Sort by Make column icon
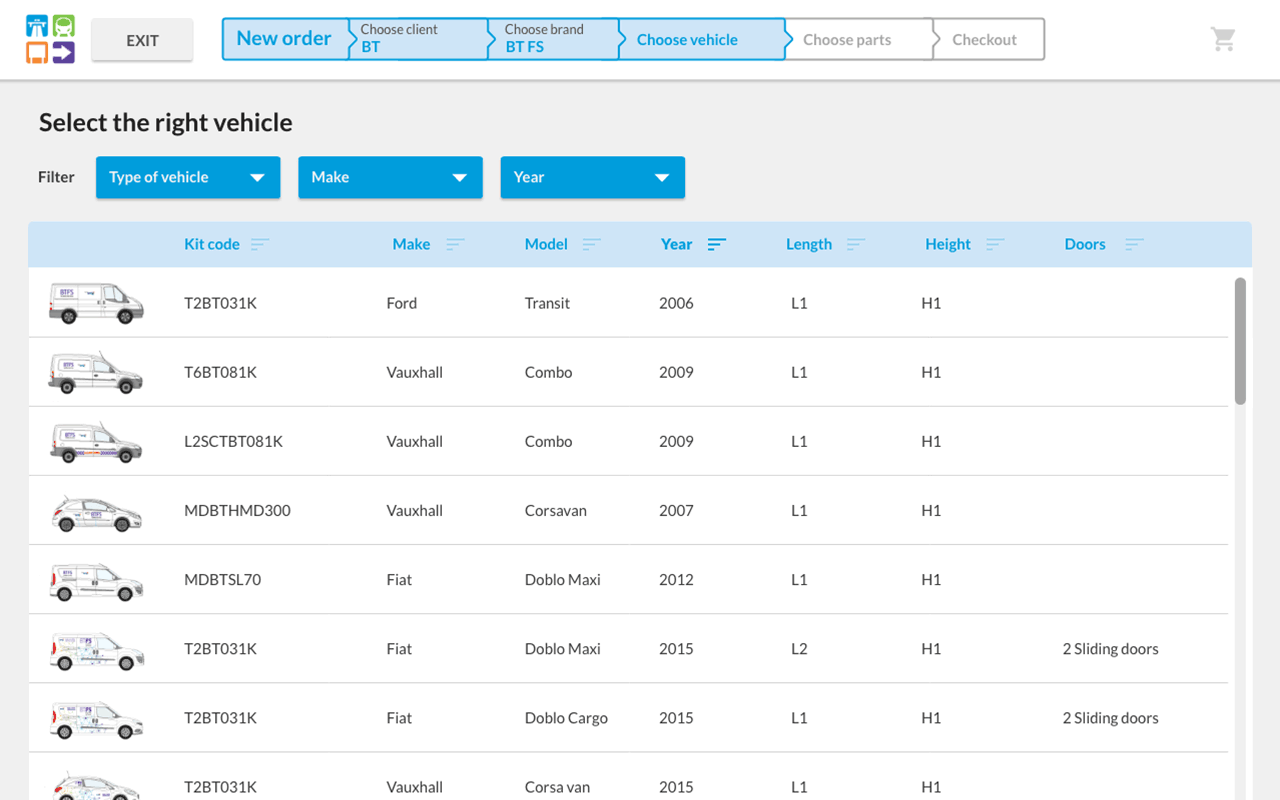The image size is (1280, 800). point(455,244)
